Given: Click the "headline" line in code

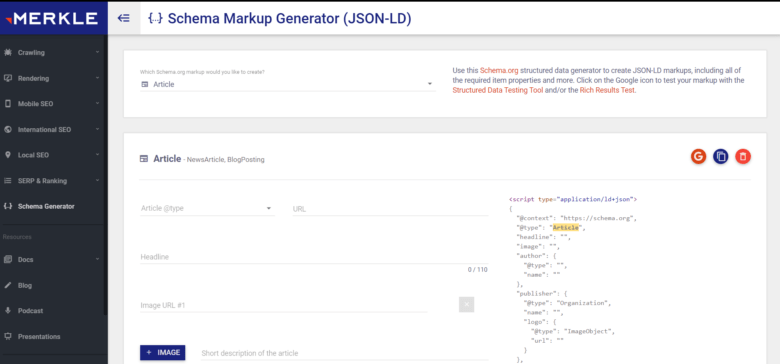Looking at the screenshot, I should pyautogui.click(x=544, y=237).
